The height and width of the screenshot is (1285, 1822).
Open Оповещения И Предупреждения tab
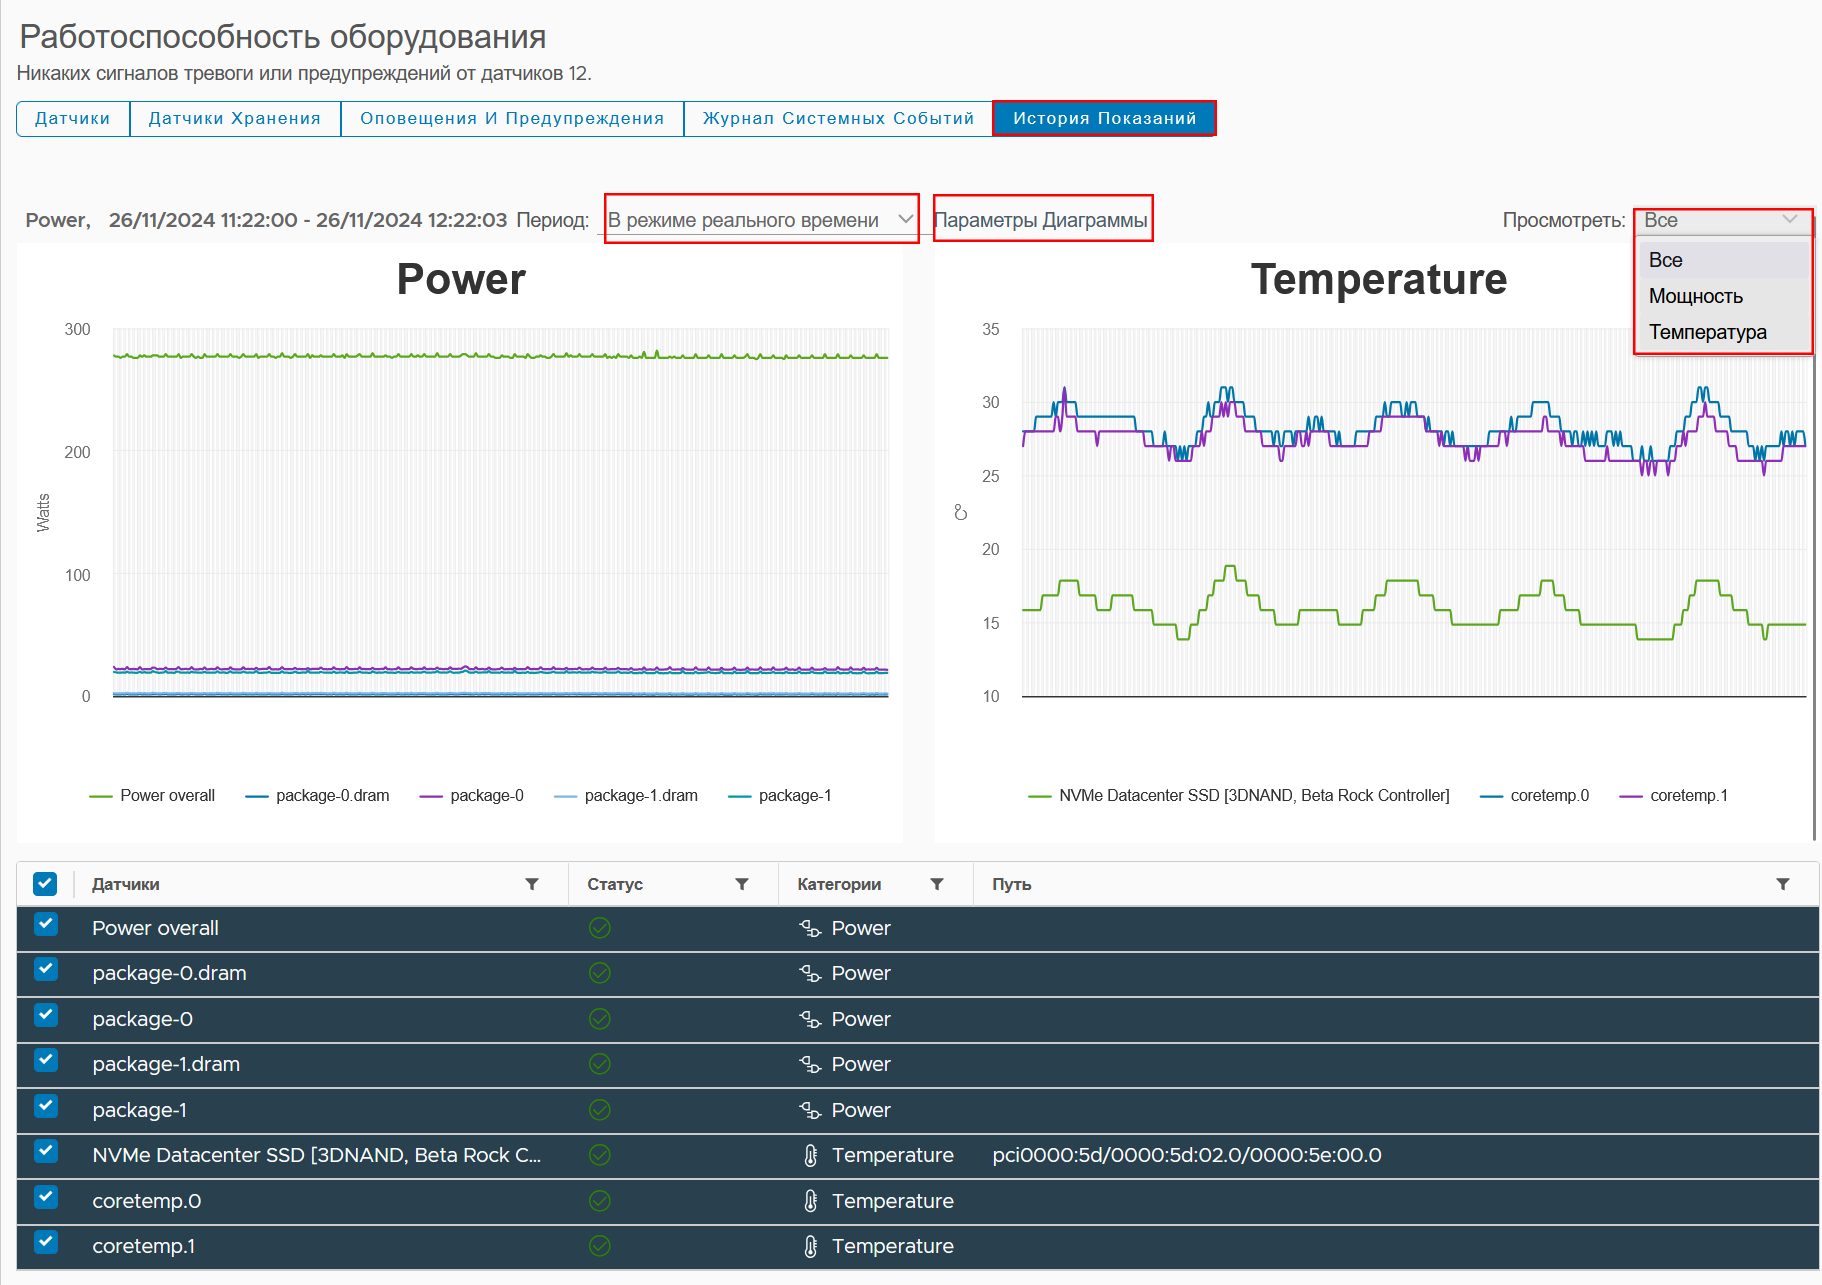(512, 118)
